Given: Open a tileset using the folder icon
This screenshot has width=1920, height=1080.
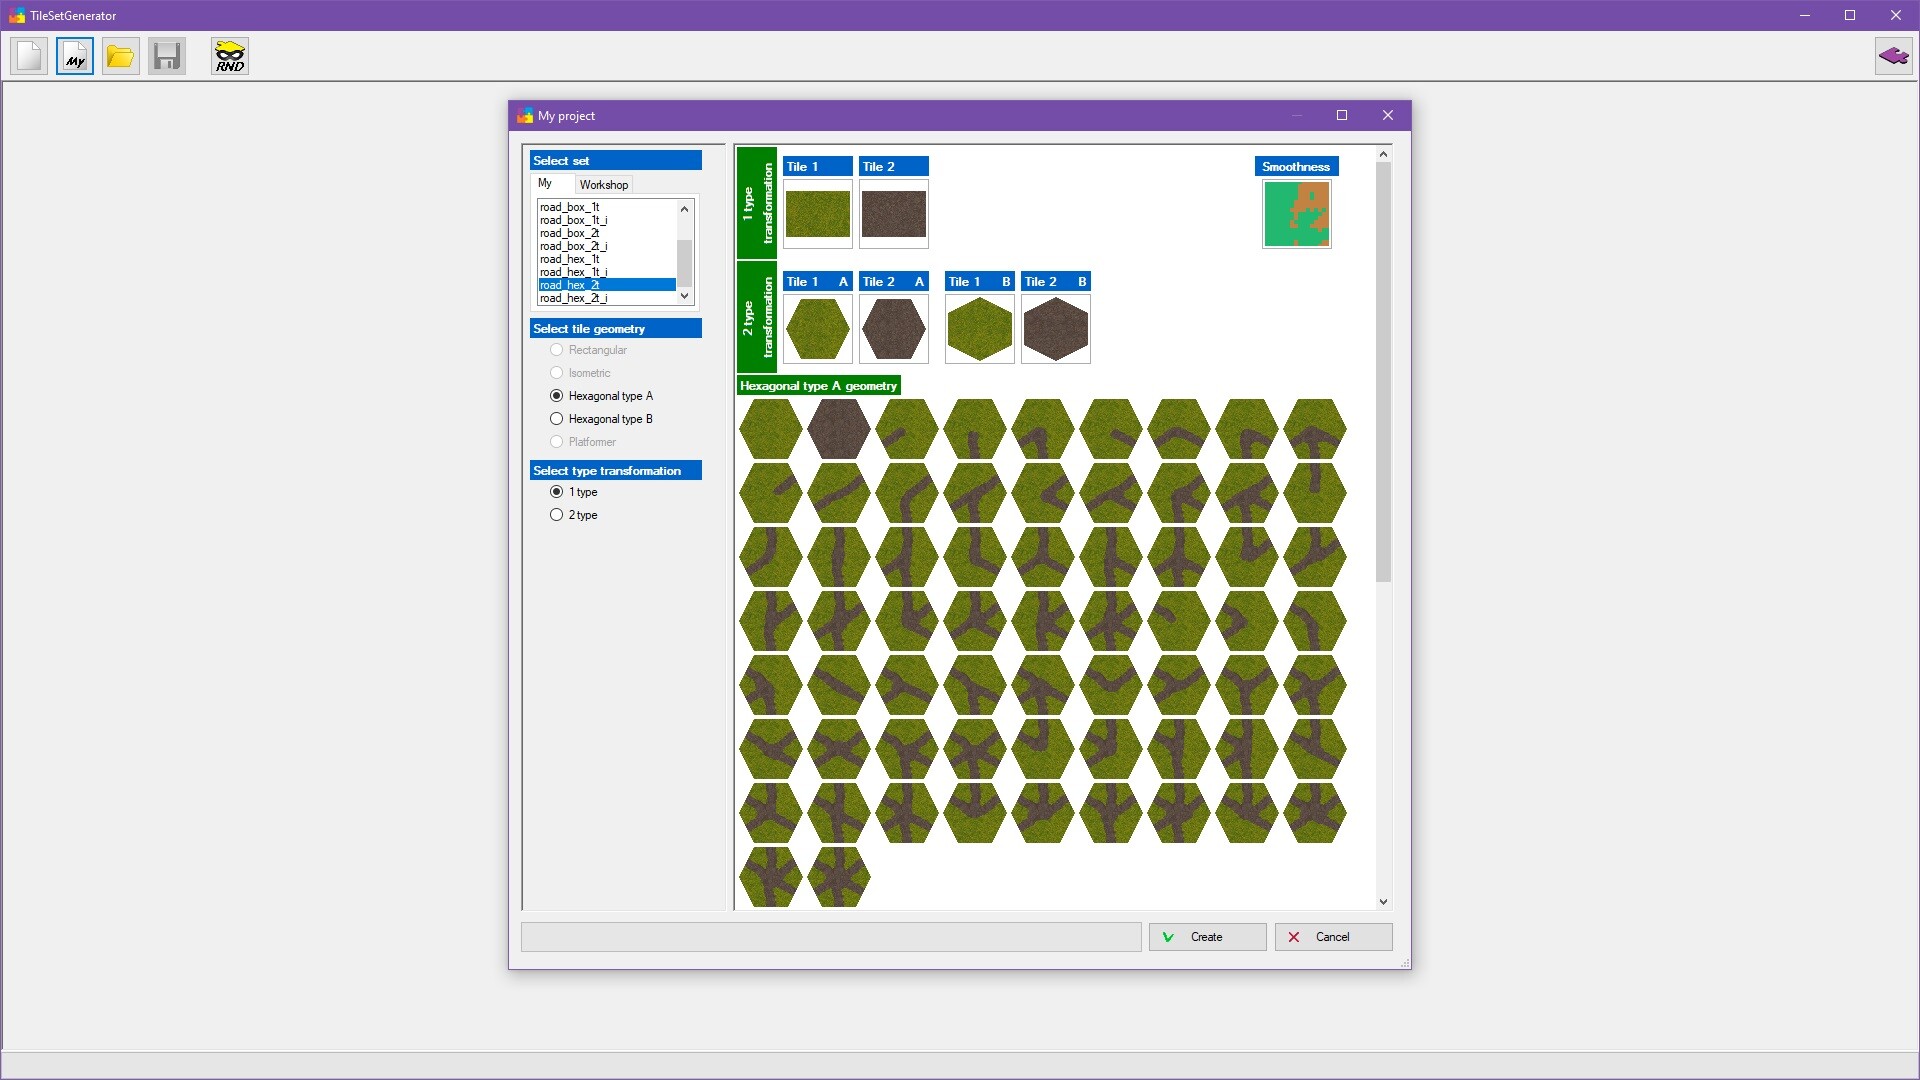Looking at the screenshot, I should pyautogui.click(x=120, y=56).
